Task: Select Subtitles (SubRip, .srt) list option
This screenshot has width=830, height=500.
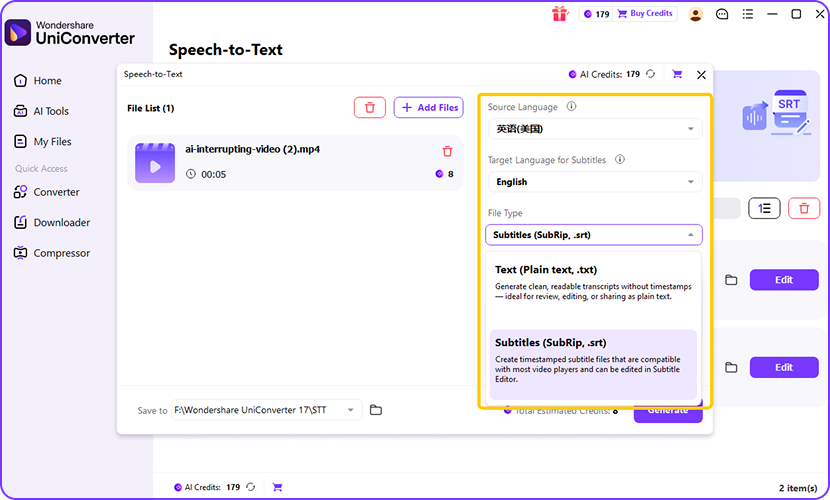Action: pyautogui.click(x=593, y=365)
